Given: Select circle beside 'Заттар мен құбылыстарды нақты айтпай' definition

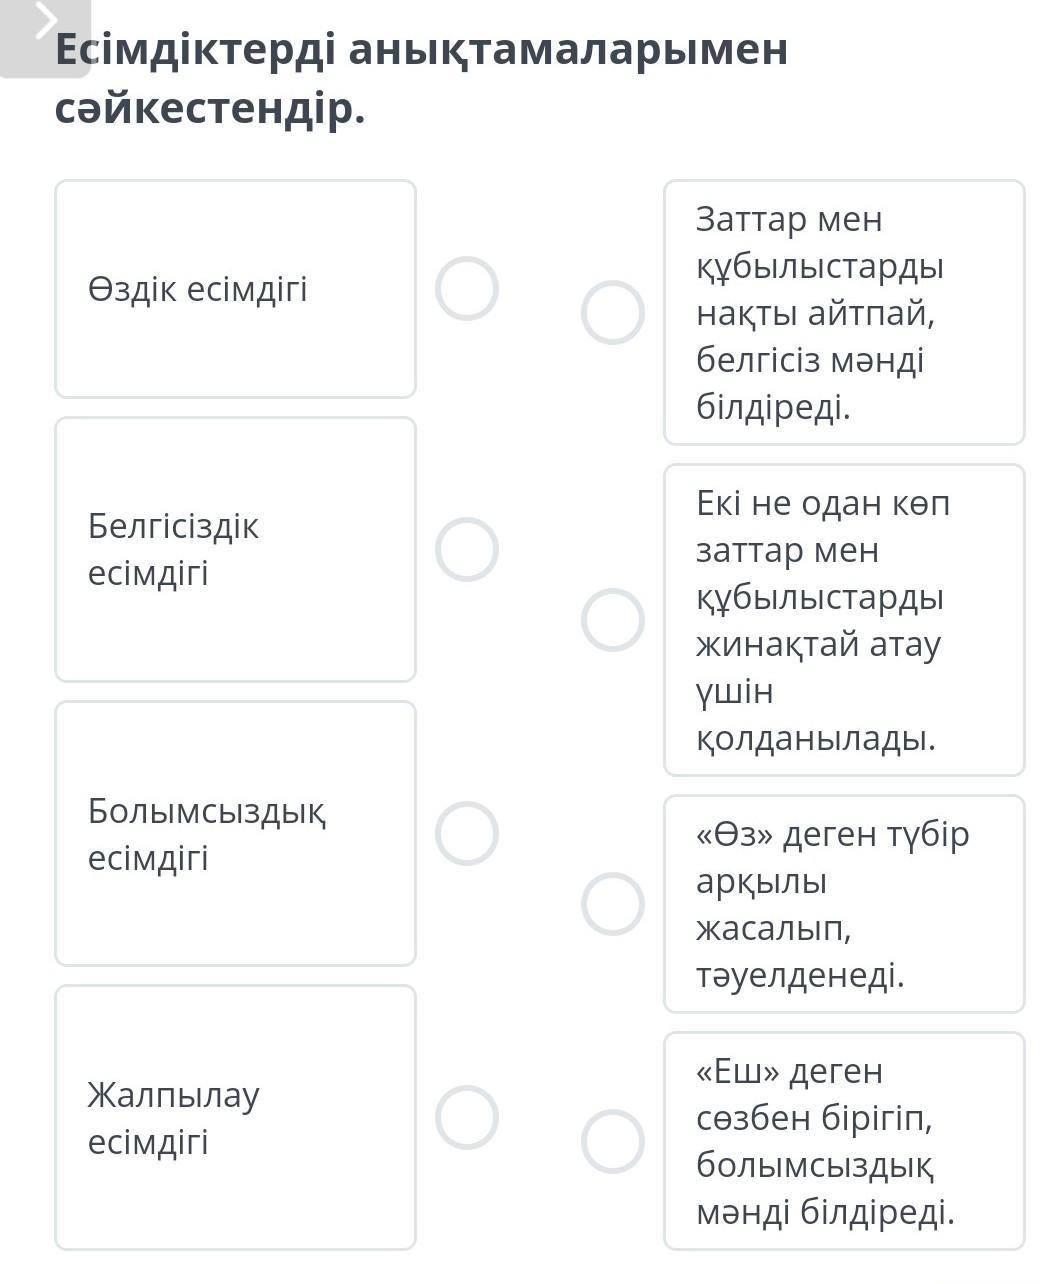Looking at the screenshot, I should click(x=613, y=312).
